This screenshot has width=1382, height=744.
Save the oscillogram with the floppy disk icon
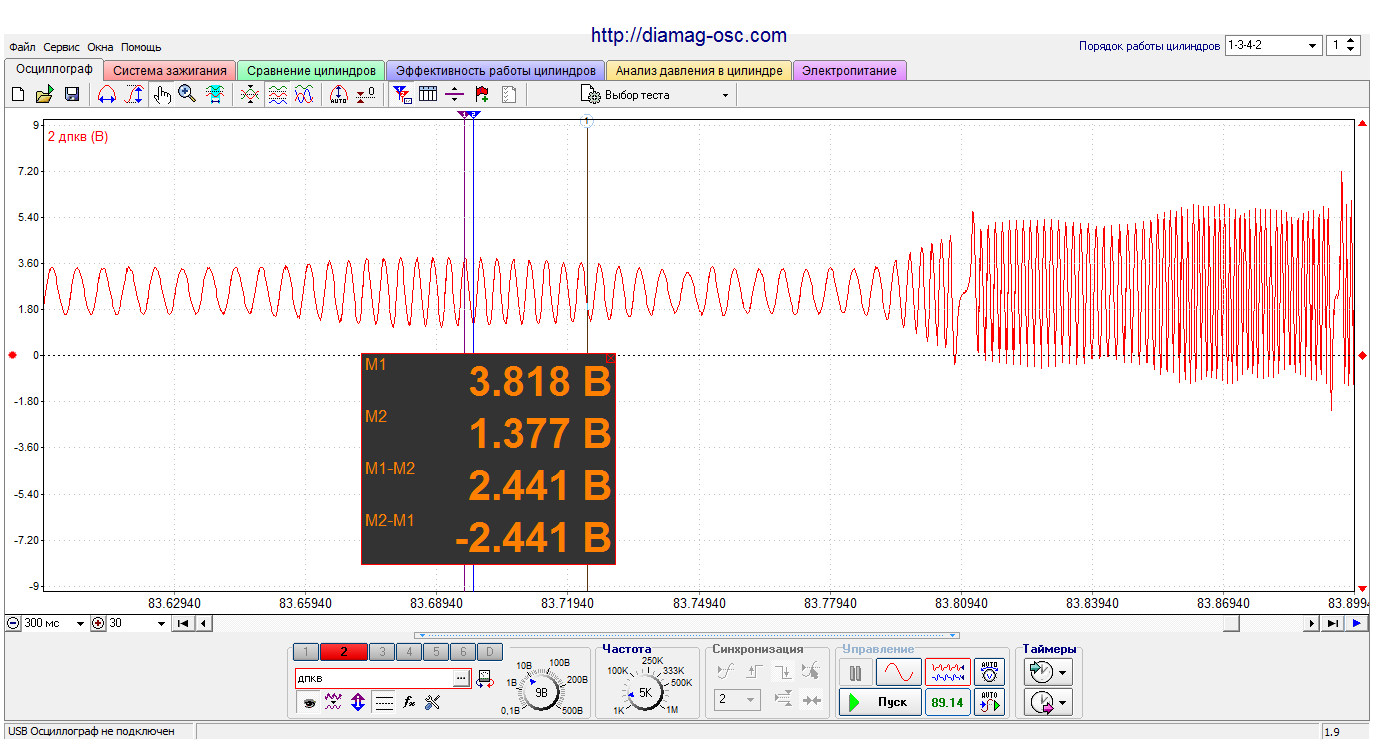pyautogui.click(x=72, y=94)
